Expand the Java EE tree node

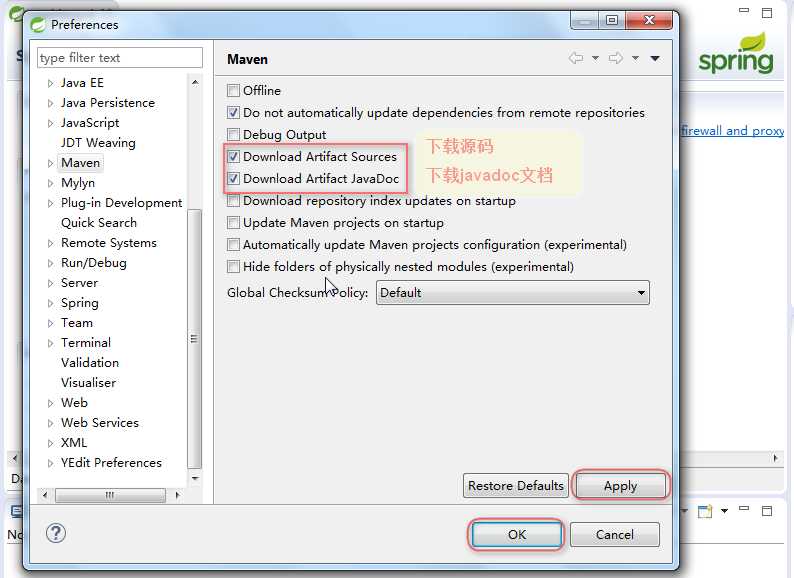click(x=50, y=83)
